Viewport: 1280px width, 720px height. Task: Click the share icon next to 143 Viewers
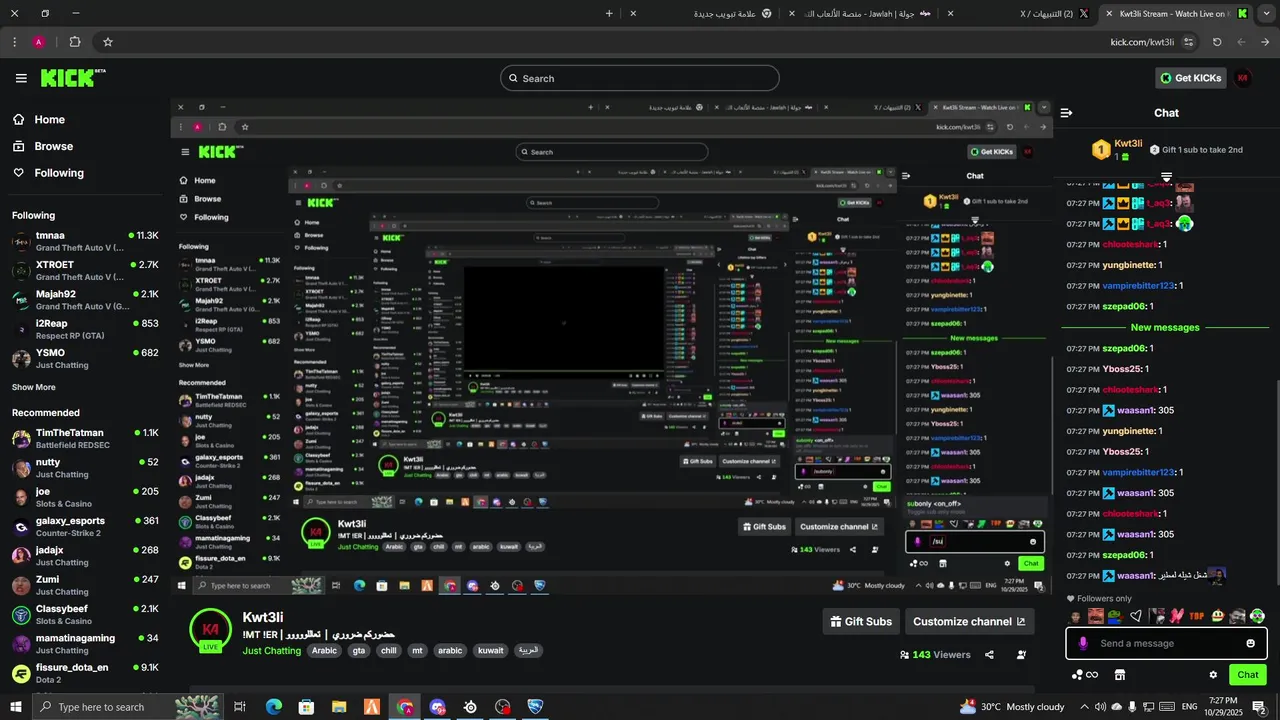coord(989,655)
